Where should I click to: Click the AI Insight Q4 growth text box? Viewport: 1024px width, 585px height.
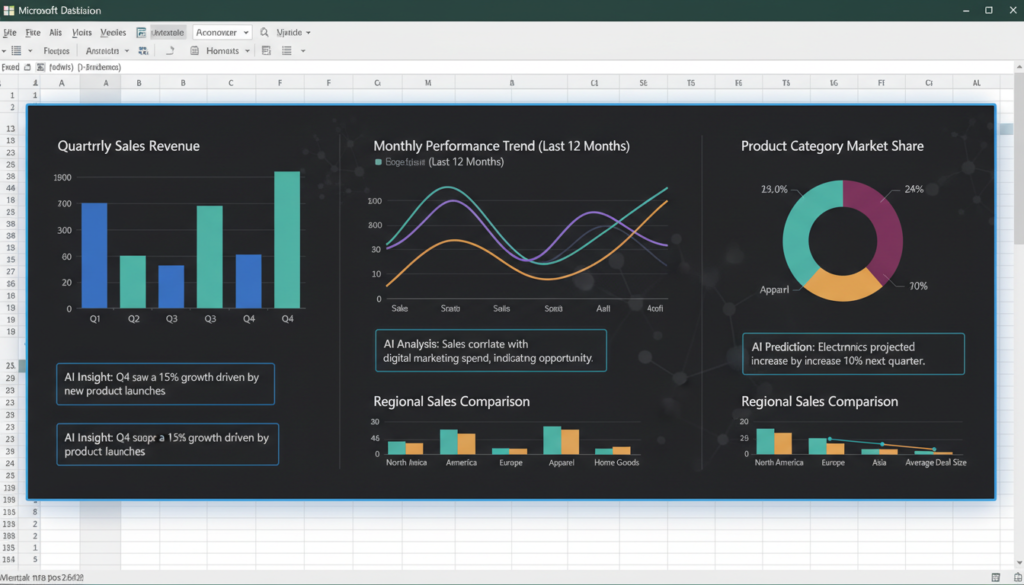click(165, 383)
